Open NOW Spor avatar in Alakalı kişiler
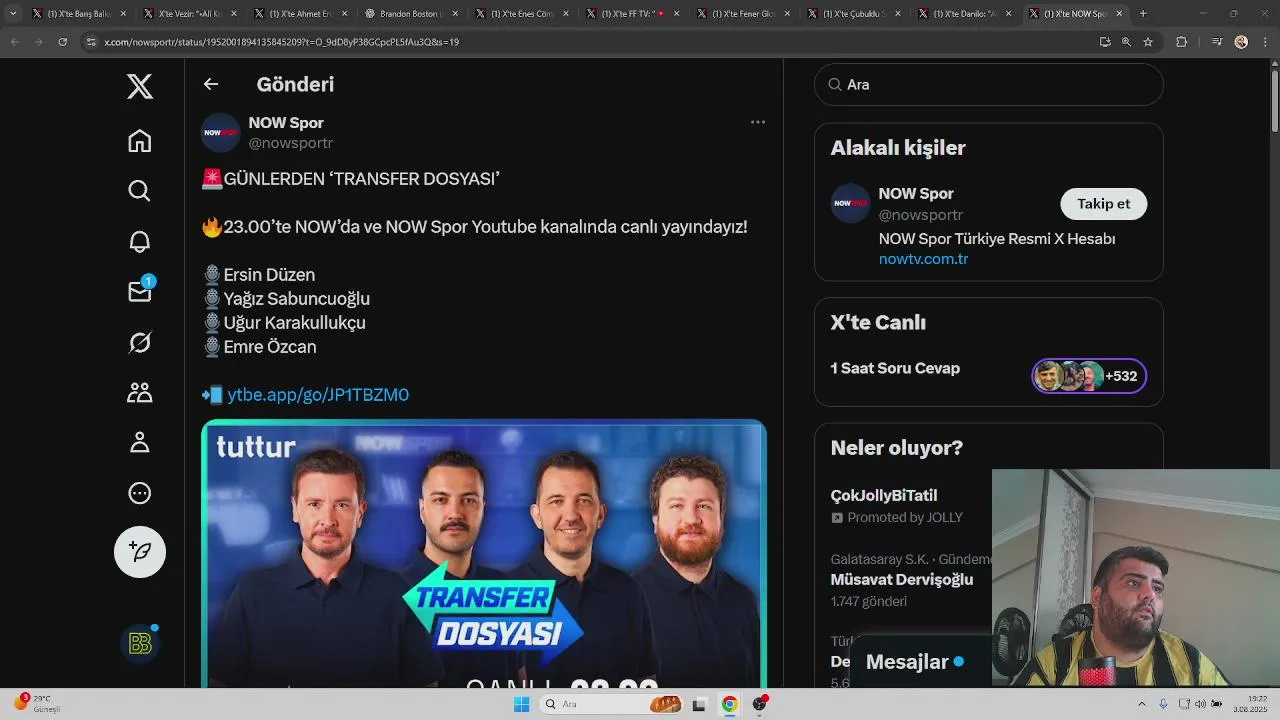This screenshot has width=1280, height=720. tap(851, 203)
